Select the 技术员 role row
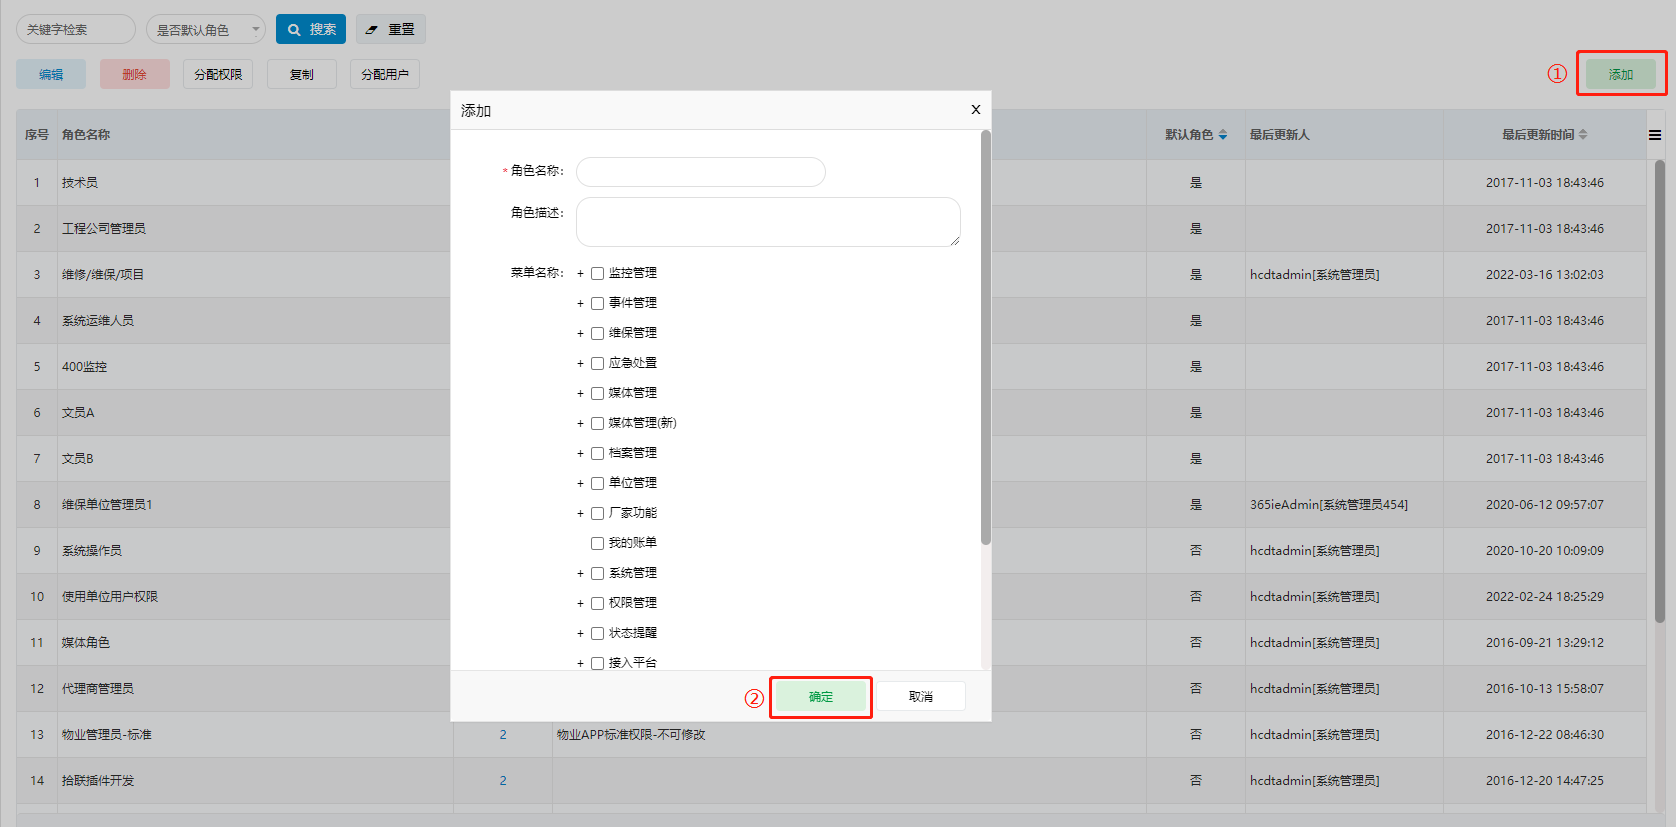1676x827 pixels. pos(831,183)
